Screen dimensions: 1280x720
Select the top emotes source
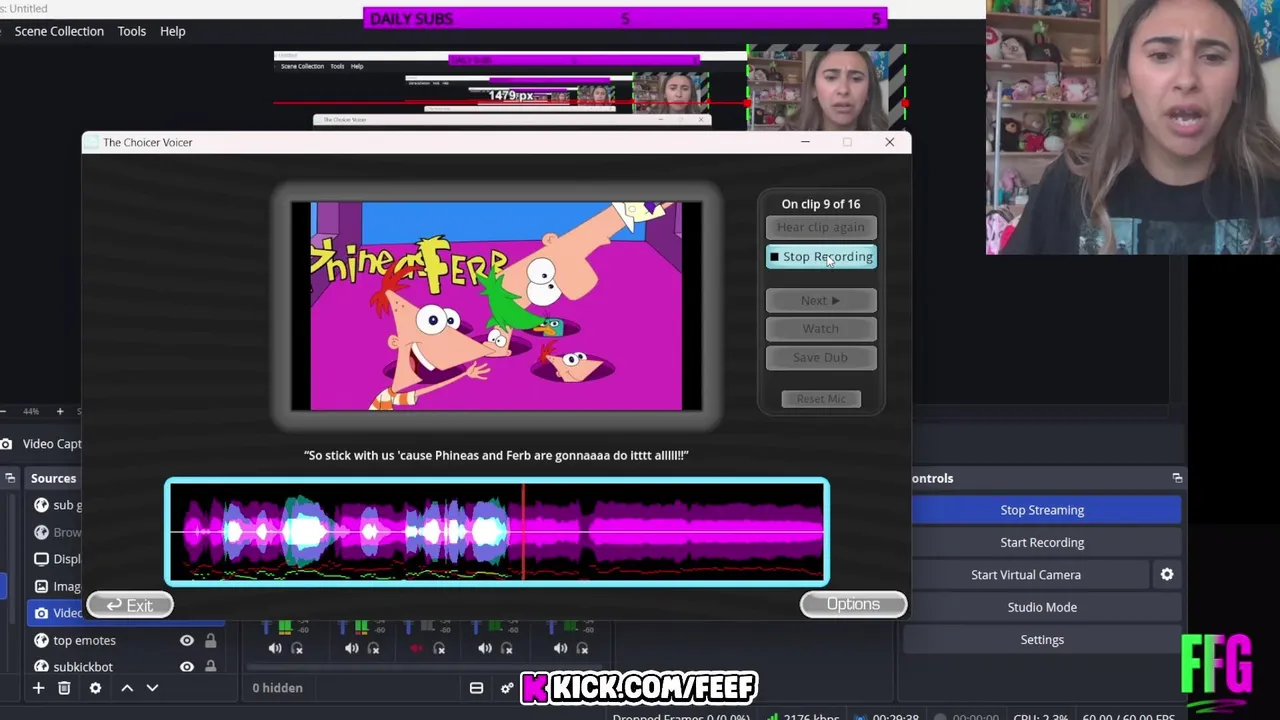click(84, 640)
